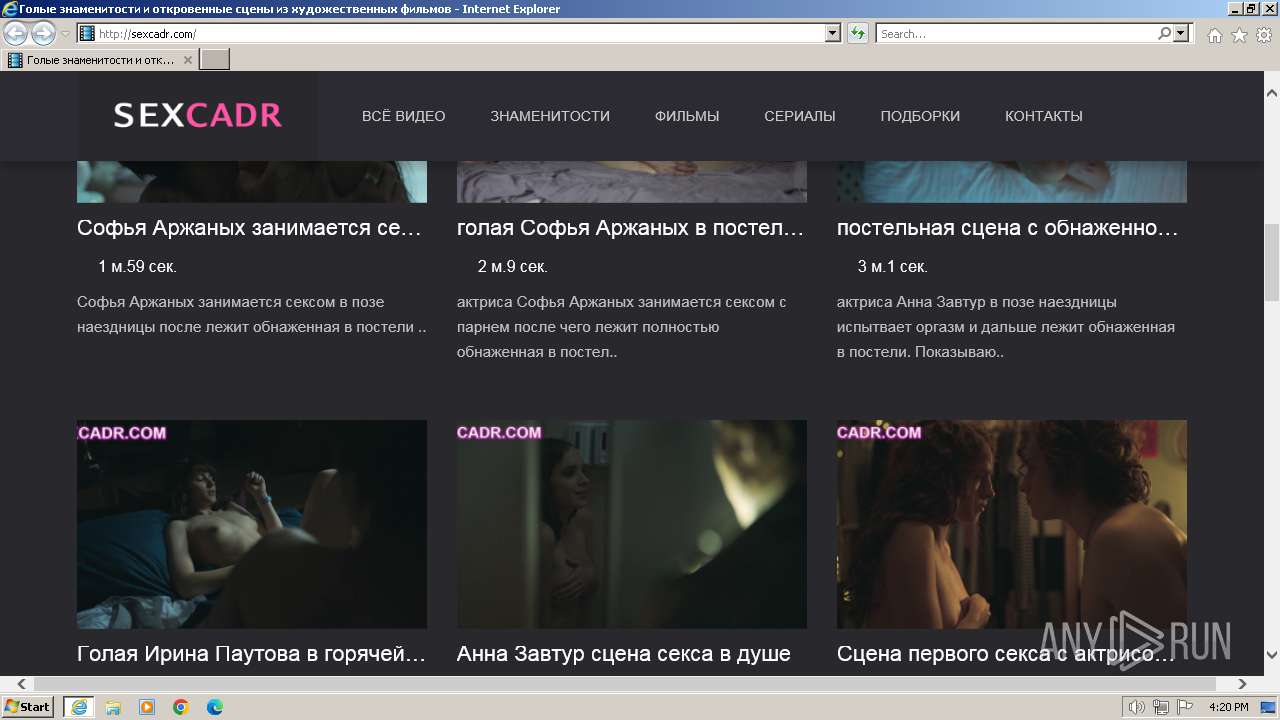Image resolution: width=1280 pixels, height=720 pixels.
Task: Select the open browser tab
Action: click(x=100, y=60)
